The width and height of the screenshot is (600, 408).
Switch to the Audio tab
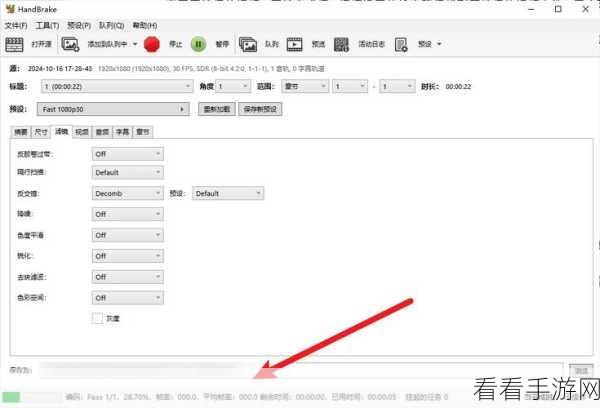pyautogui.click(x=102, y=132)
